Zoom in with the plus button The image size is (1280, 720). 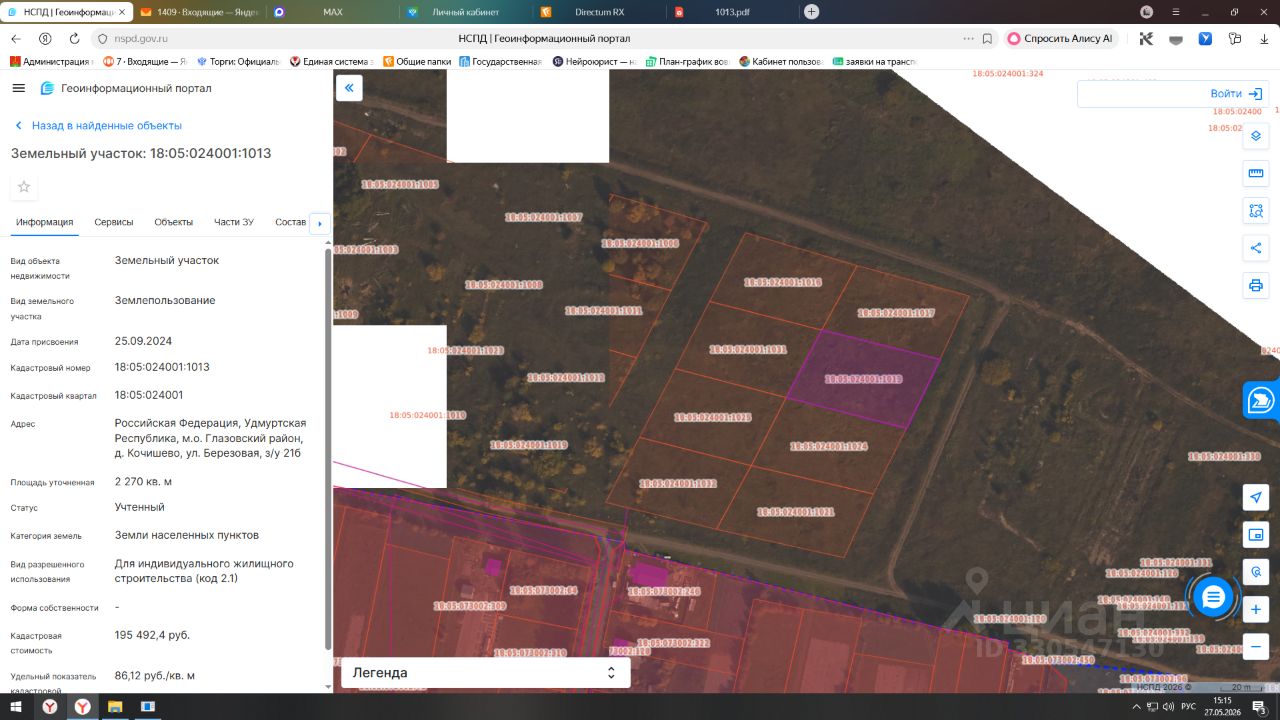[1256, 608]
